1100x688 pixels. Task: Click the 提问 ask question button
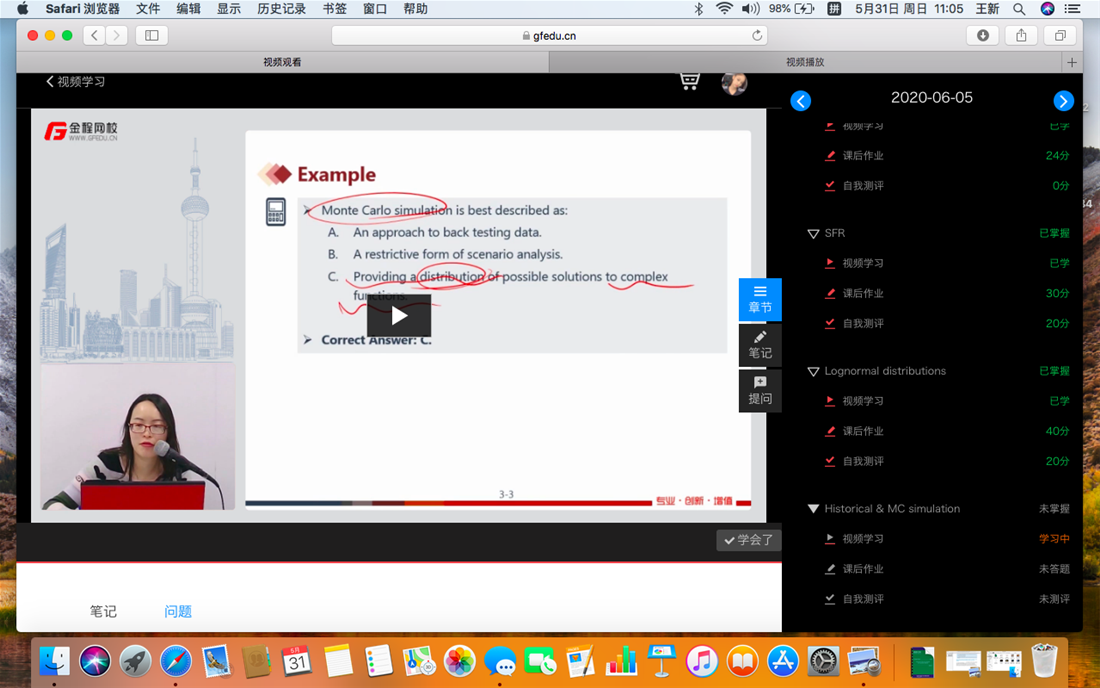tap(760, 391)
